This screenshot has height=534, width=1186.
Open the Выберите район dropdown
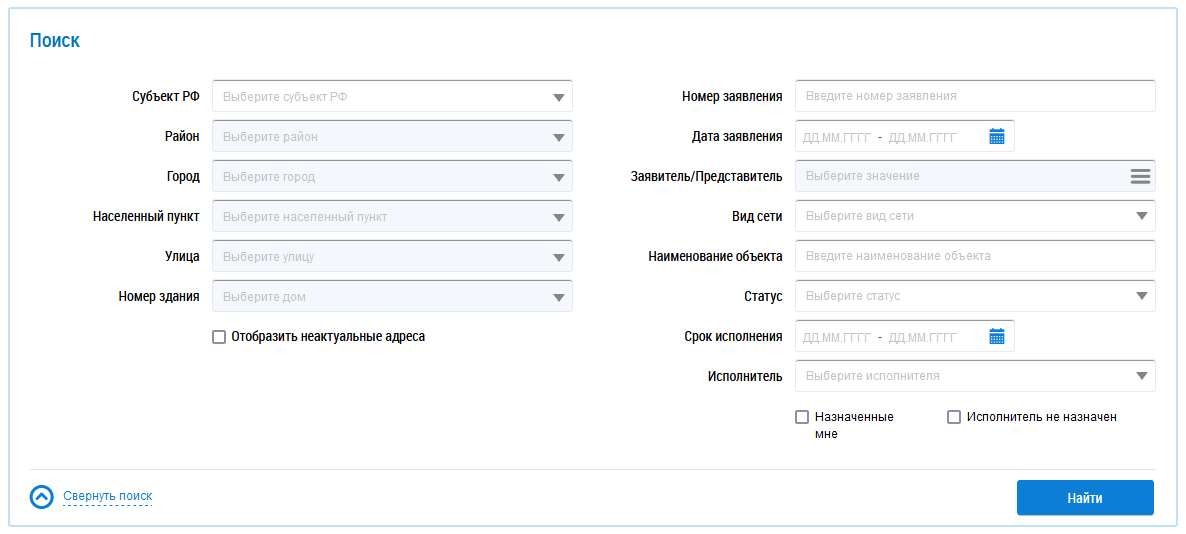pyautogui.click(x=391, y=137)
